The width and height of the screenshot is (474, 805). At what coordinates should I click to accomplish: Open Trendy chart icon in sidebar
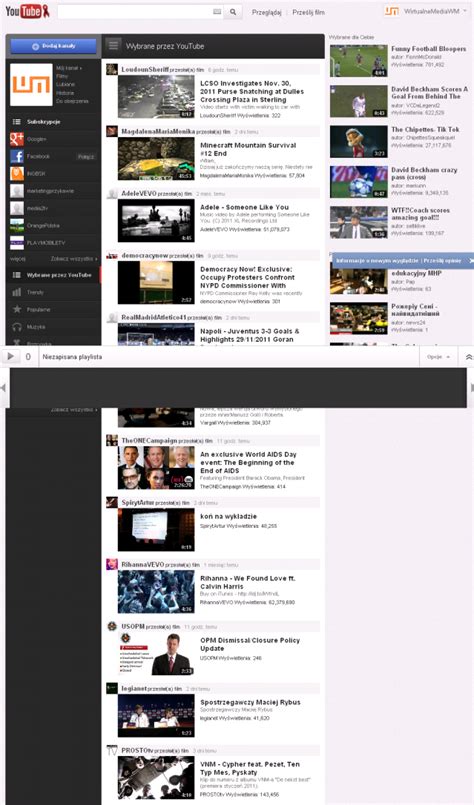[x=17, y=292]
